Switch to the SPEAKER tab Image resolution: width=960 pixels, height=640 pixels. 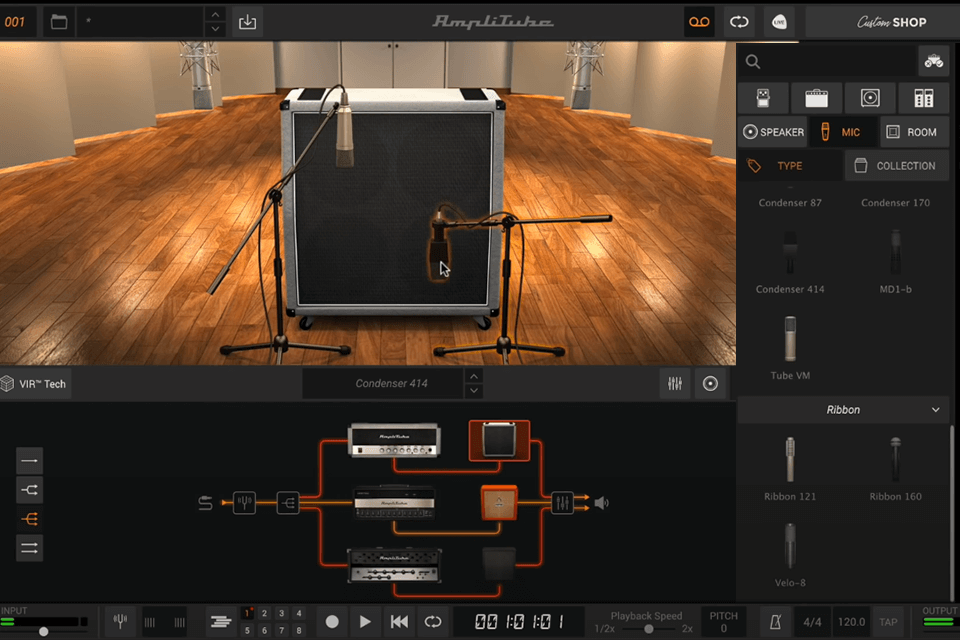tap(773, 132)
